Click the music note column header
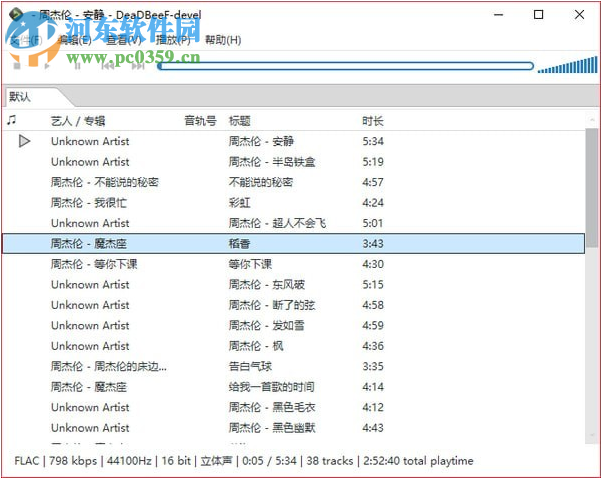Viewport: 610px width, 485px height. pos(12,122)
